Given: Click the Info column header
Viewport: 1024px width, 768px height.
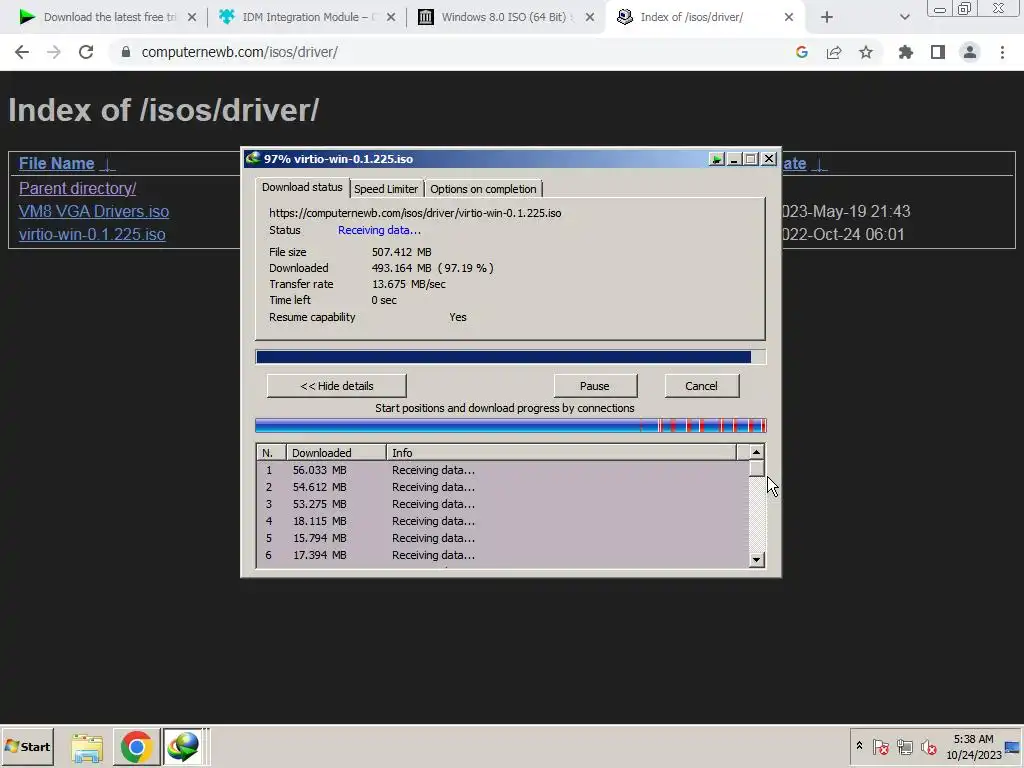Looking at the screenshot, I should click(x=561, y=453).
